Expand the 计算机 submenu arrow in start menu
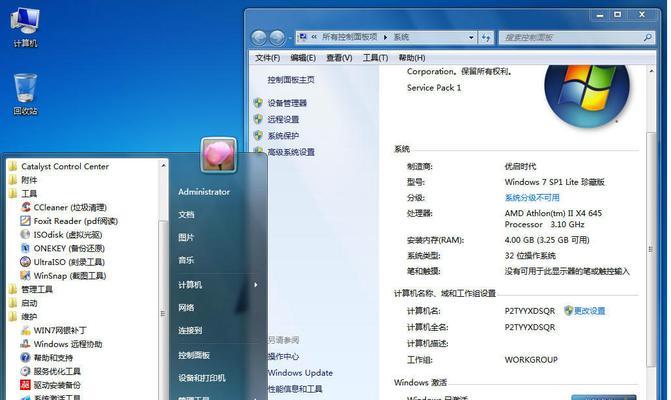The height and width of the screenshot is (400, 671). [256, 285]
